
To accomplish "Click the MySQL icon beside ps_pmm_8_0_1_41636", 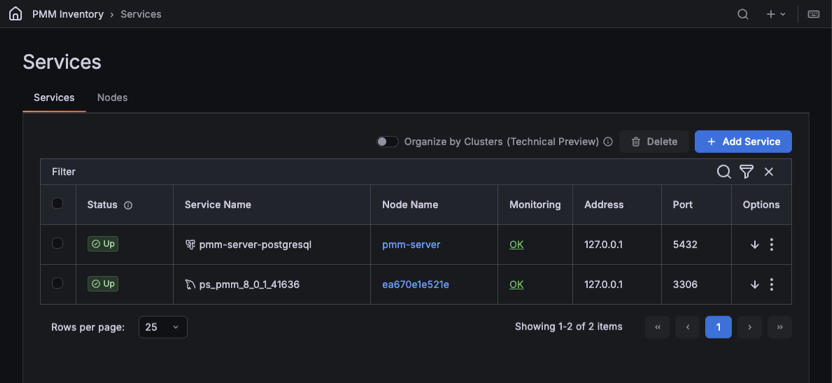I will tap(190, 284).
